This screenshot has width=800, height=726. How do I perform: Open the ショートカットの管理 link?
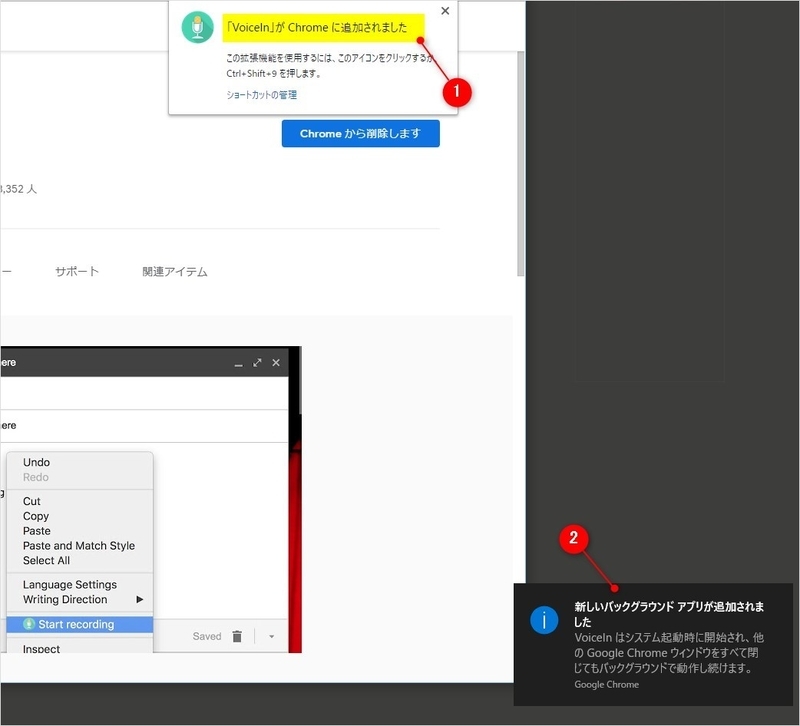[x=261, y=94]
